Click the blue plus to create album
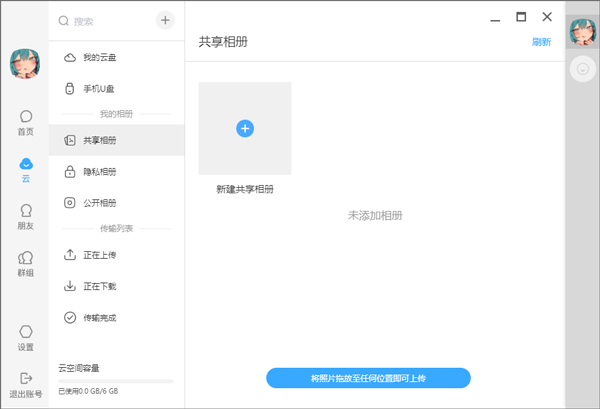Viewport: 600px width, 409px height. (x=245, y=129)
